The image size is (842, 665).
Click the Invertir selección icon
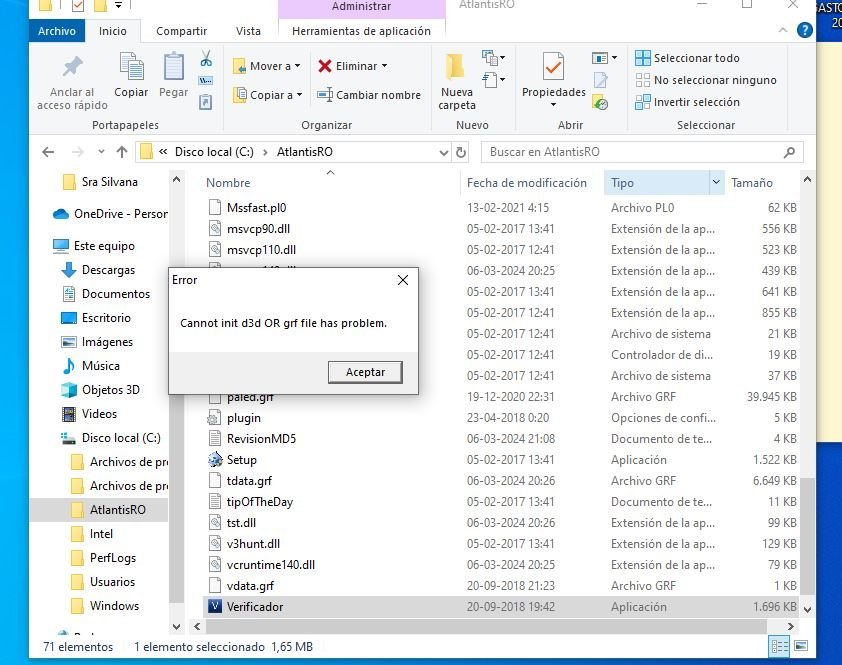point(642,102)
